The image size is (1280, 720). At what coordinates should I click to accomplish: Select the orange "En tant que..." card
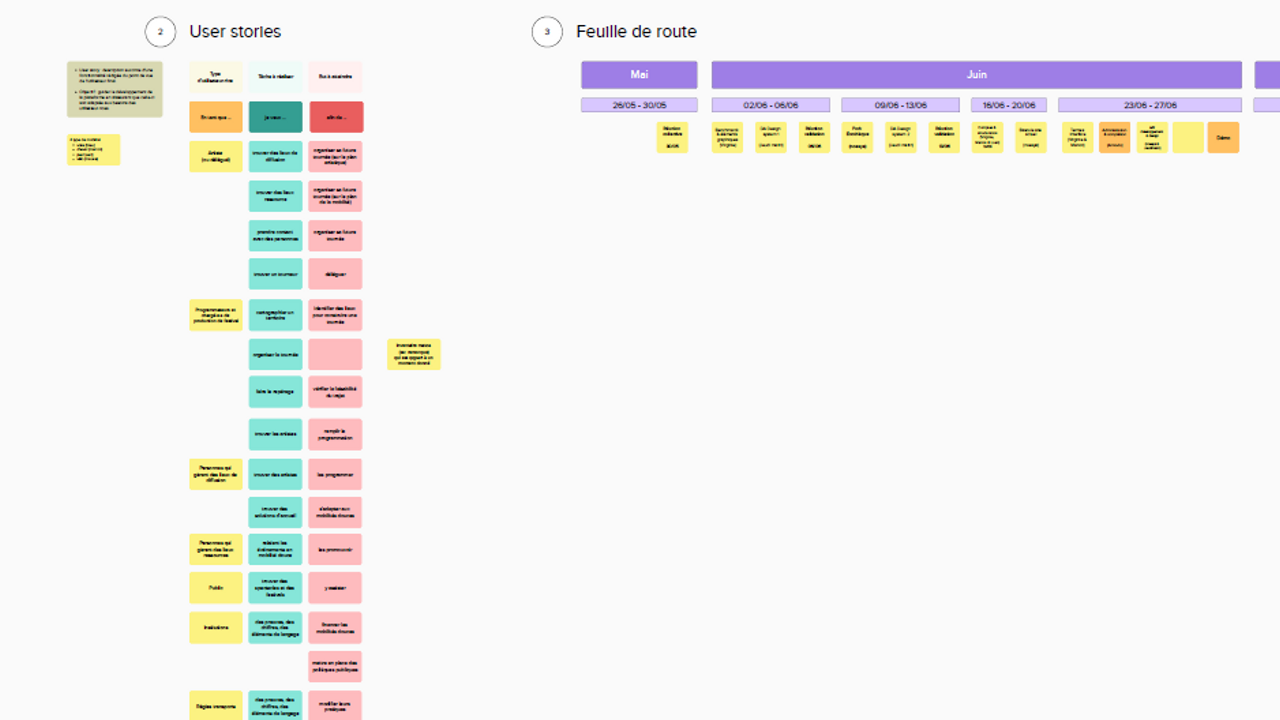216,117
